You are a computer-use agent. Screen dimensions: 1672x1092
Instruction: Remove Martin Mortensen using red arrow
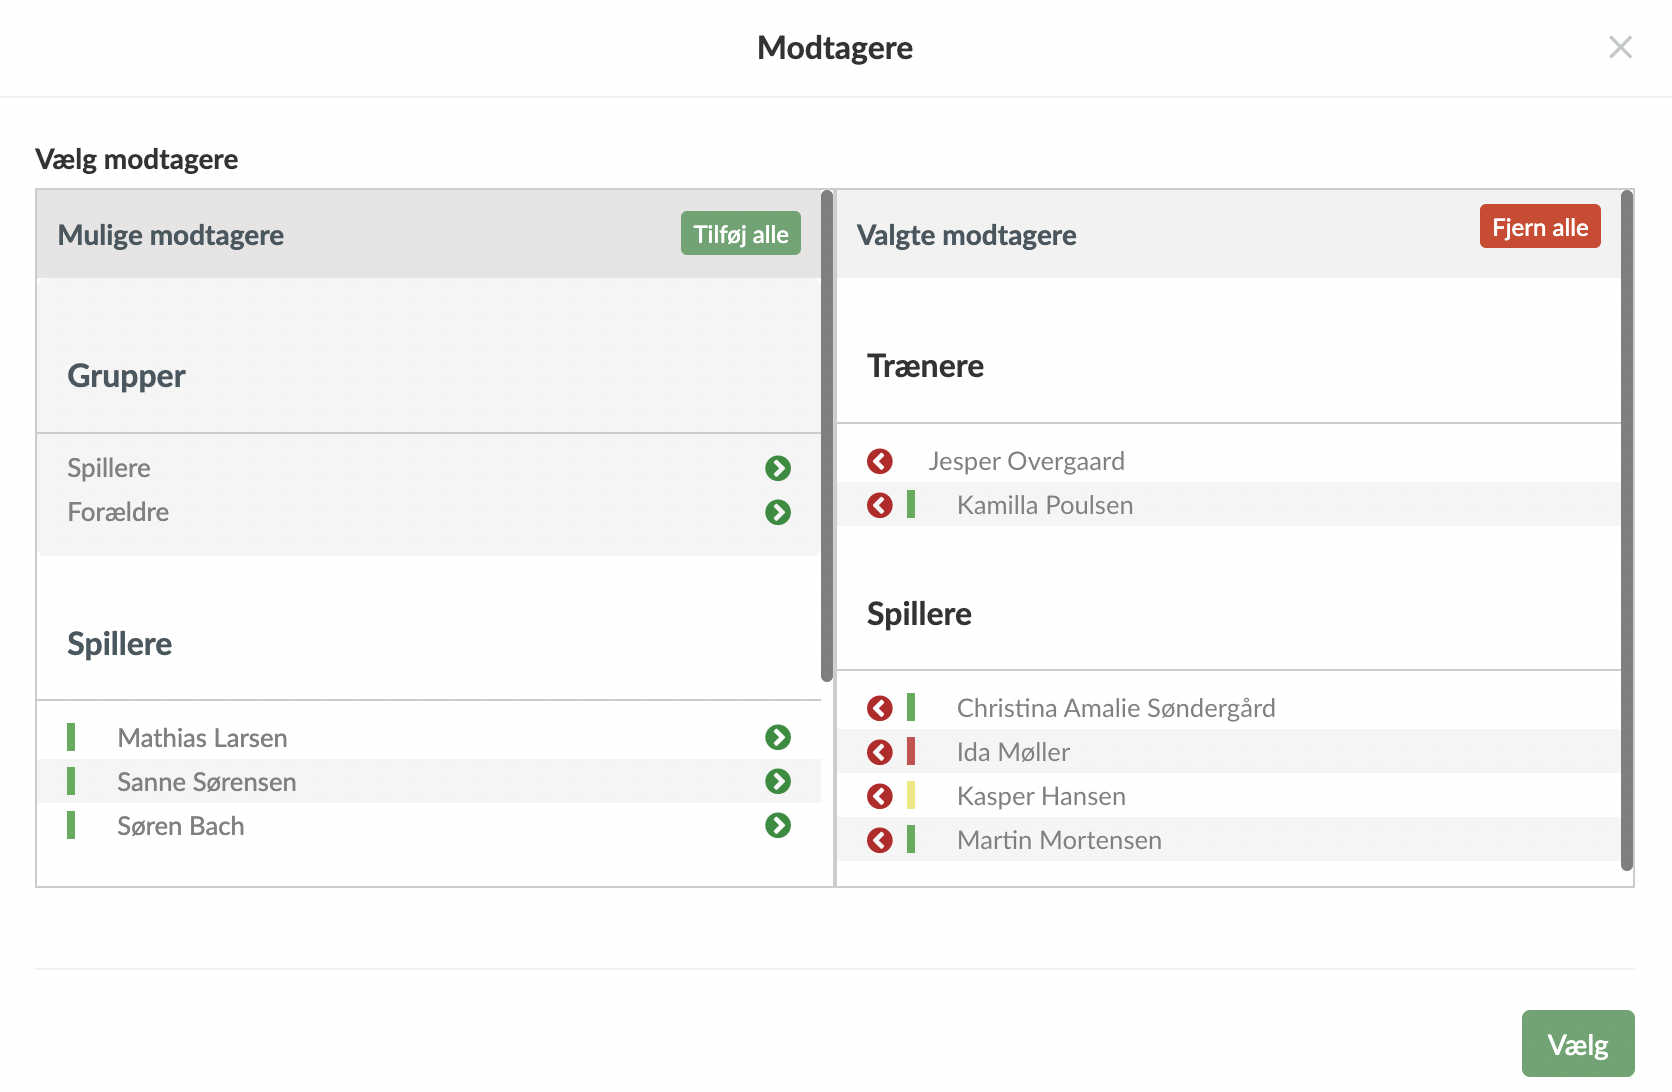point(880,840)
